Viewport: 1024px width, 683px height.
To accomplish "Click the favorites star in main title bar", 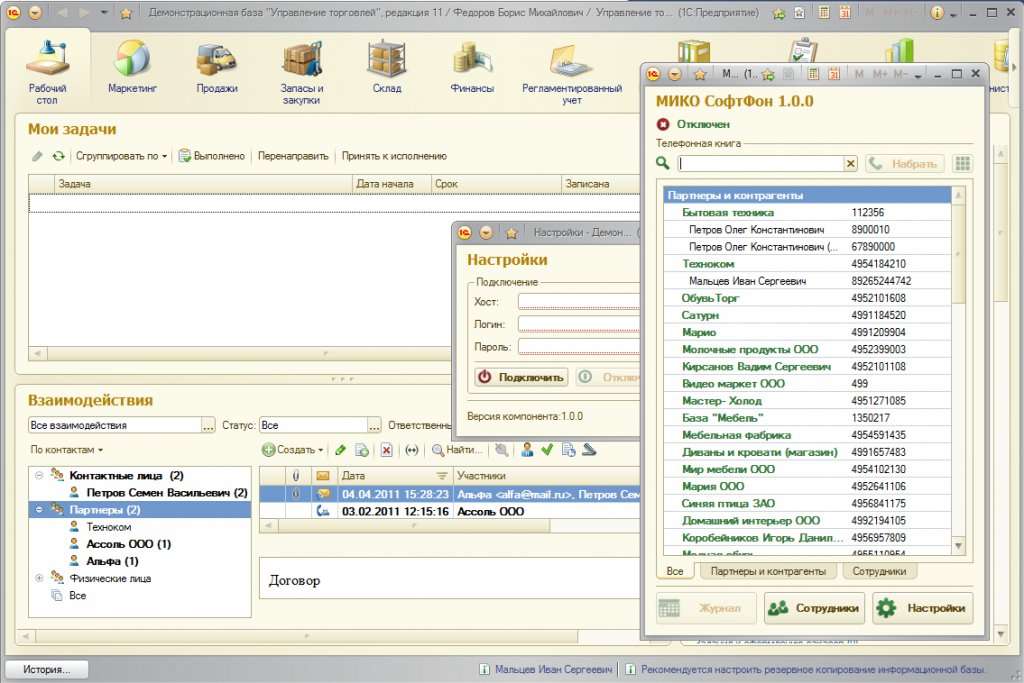I will tap(126, 13).
